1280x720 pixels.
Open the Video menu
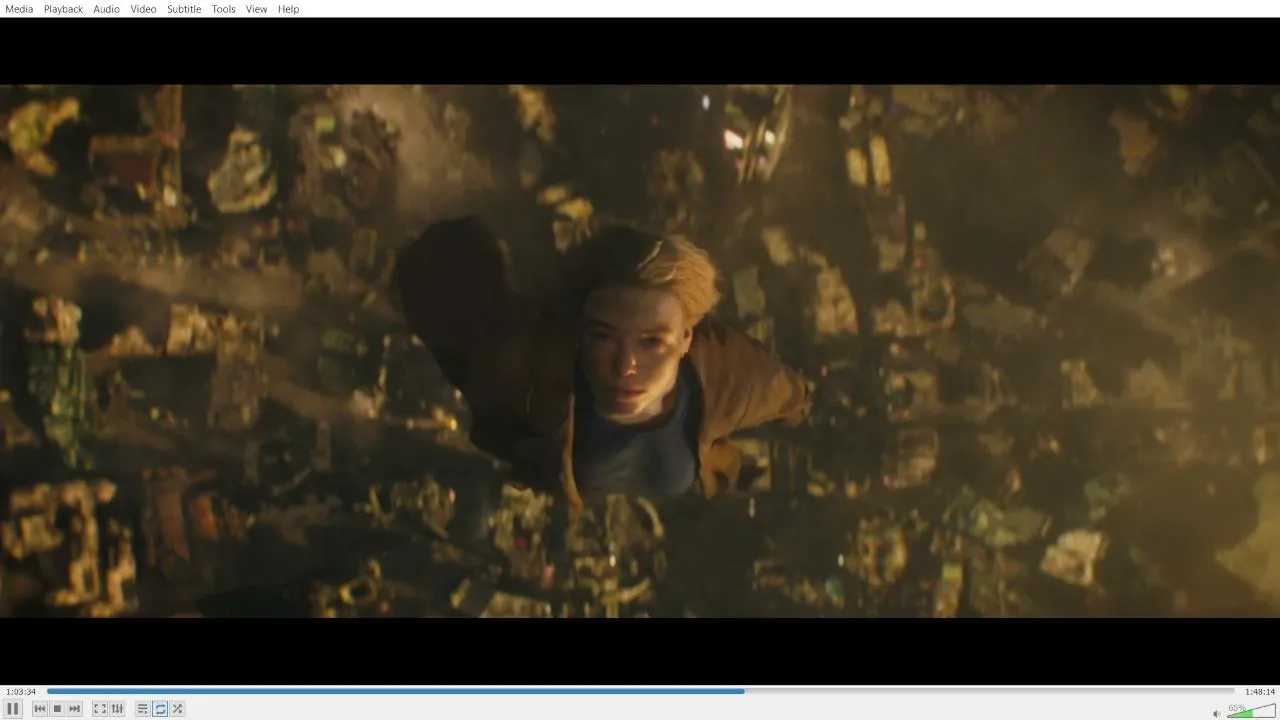pyautogui.click(x=143, y=9)
